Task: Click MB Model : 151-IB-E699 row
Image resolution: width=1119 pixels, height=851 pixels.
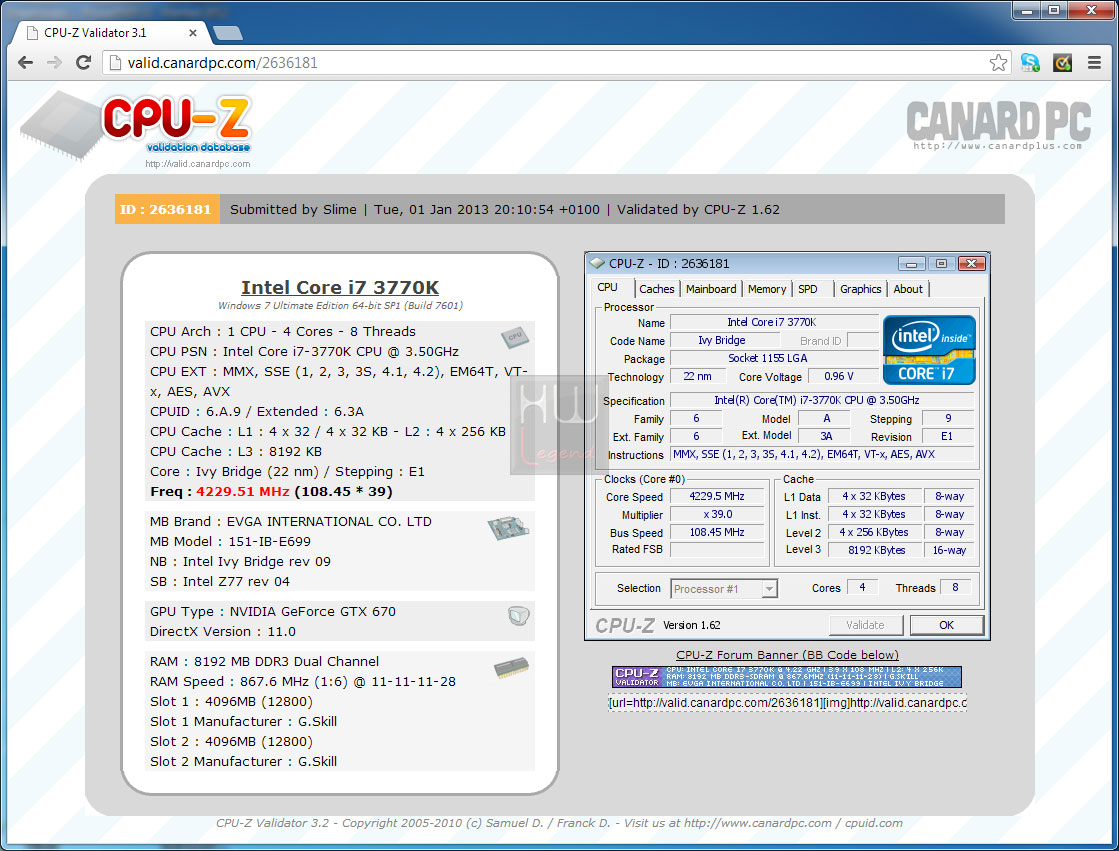Action: (x=231, y=542)
